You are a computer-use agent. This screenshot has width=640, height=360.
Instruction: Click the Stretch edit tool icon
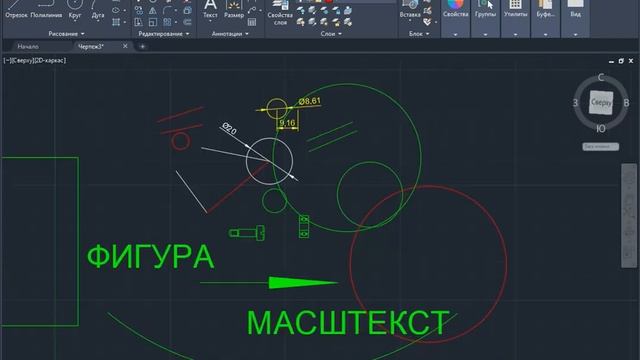point(139,22)
